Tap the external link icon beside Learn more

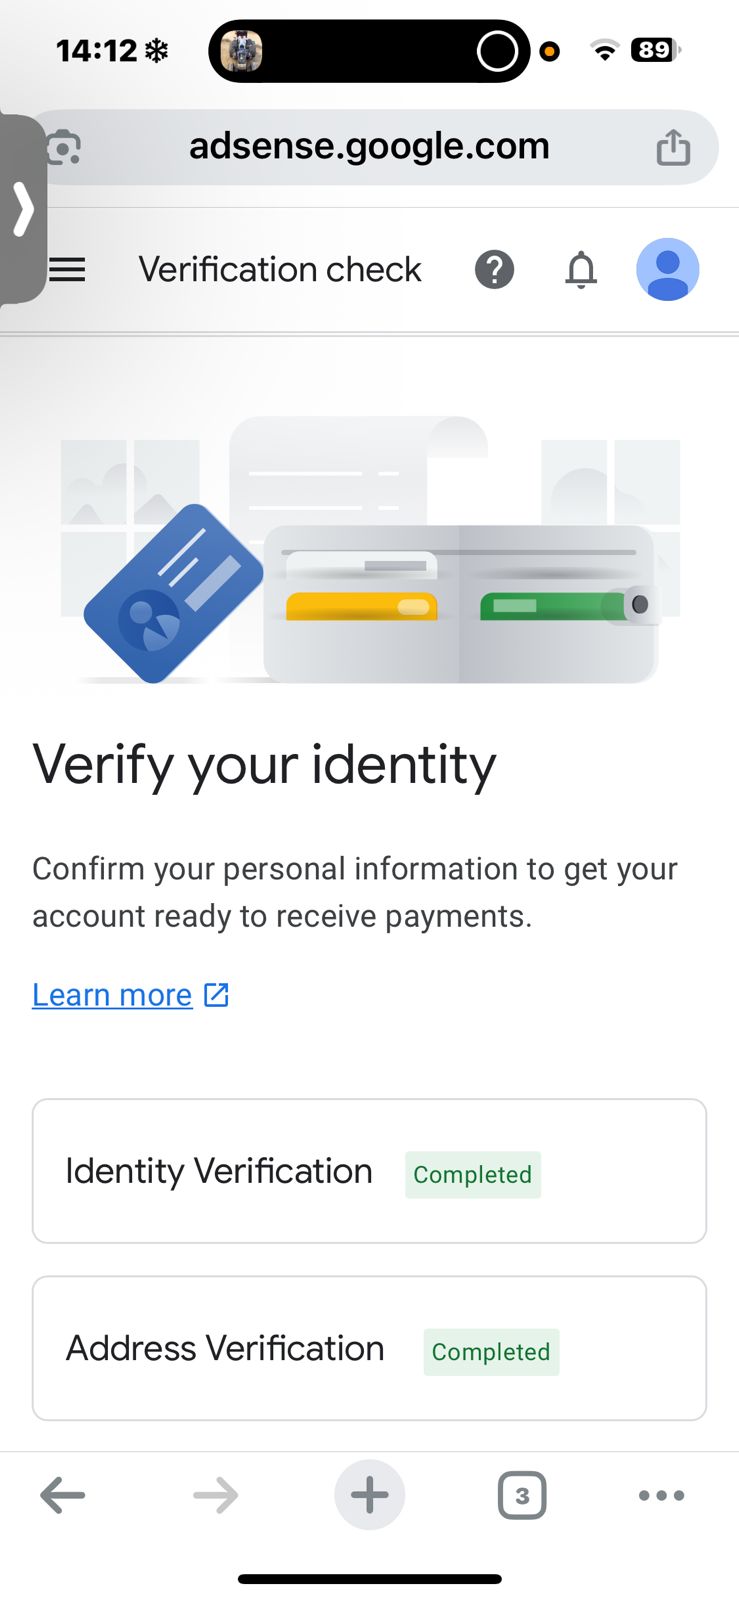pos(216,995)
